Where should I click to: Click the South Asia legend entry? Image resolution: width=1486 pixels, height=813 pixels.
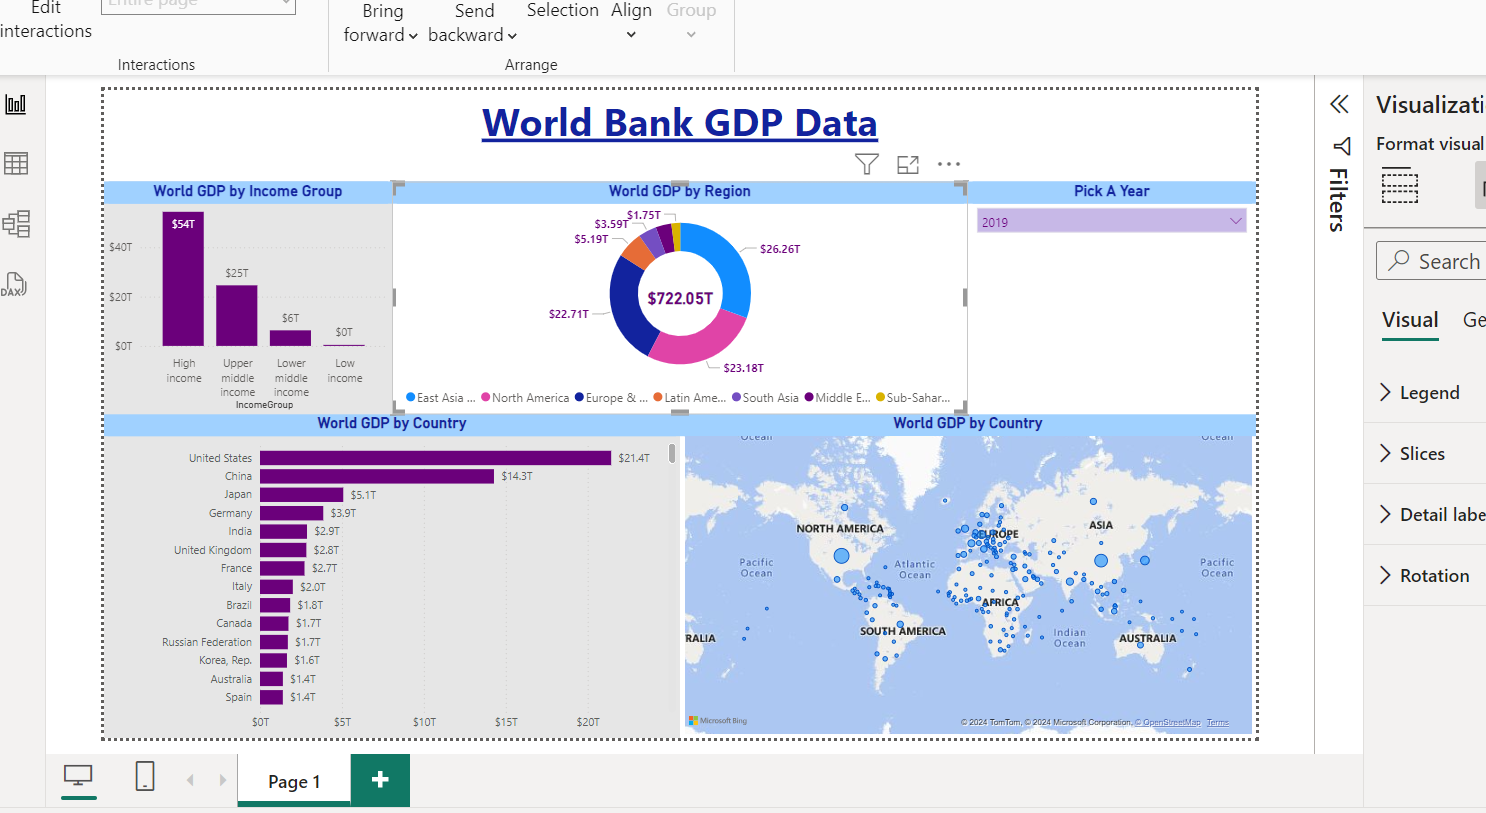tap(765, 397)
